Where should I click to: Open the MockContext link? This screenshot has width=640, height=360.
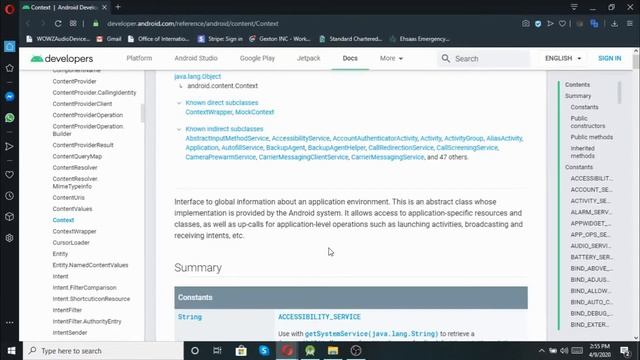254,112
